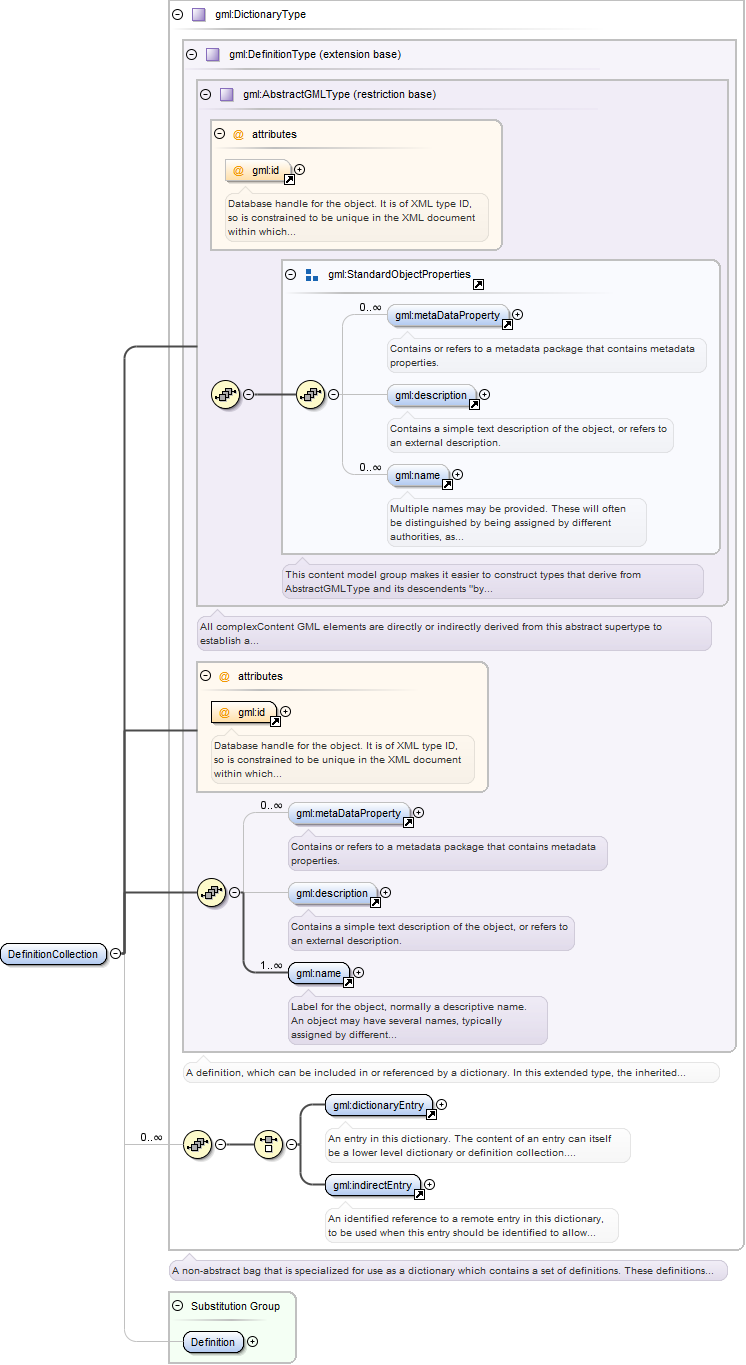Follow the link arrow on gml:description in the DefinitionType sequence
This screenshot has width=746, height=1365.
click(x=375, y=902)
